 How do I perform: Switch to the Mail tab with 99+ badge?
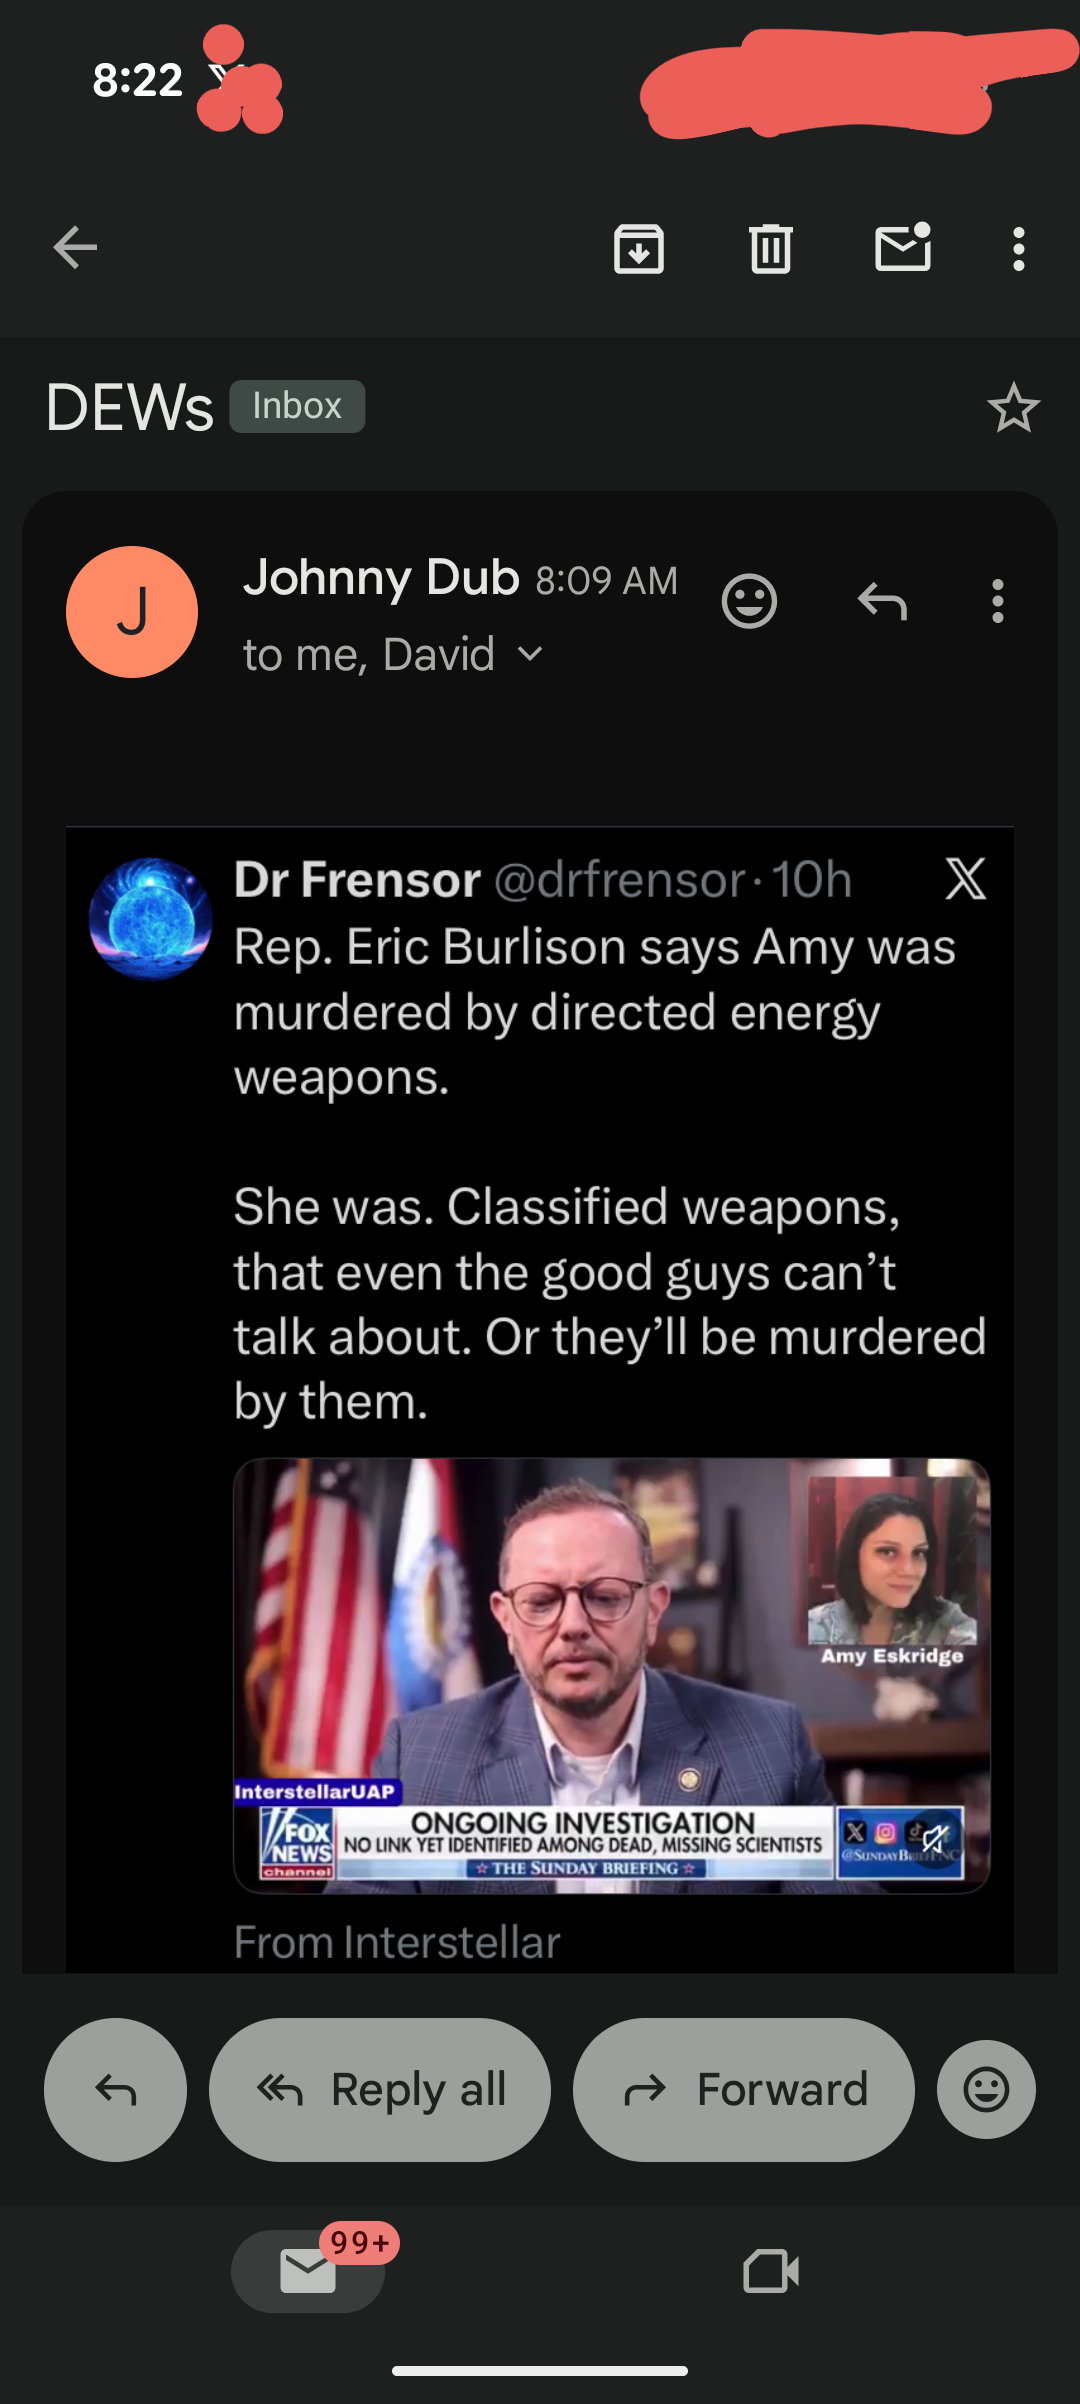(308, 2271)
